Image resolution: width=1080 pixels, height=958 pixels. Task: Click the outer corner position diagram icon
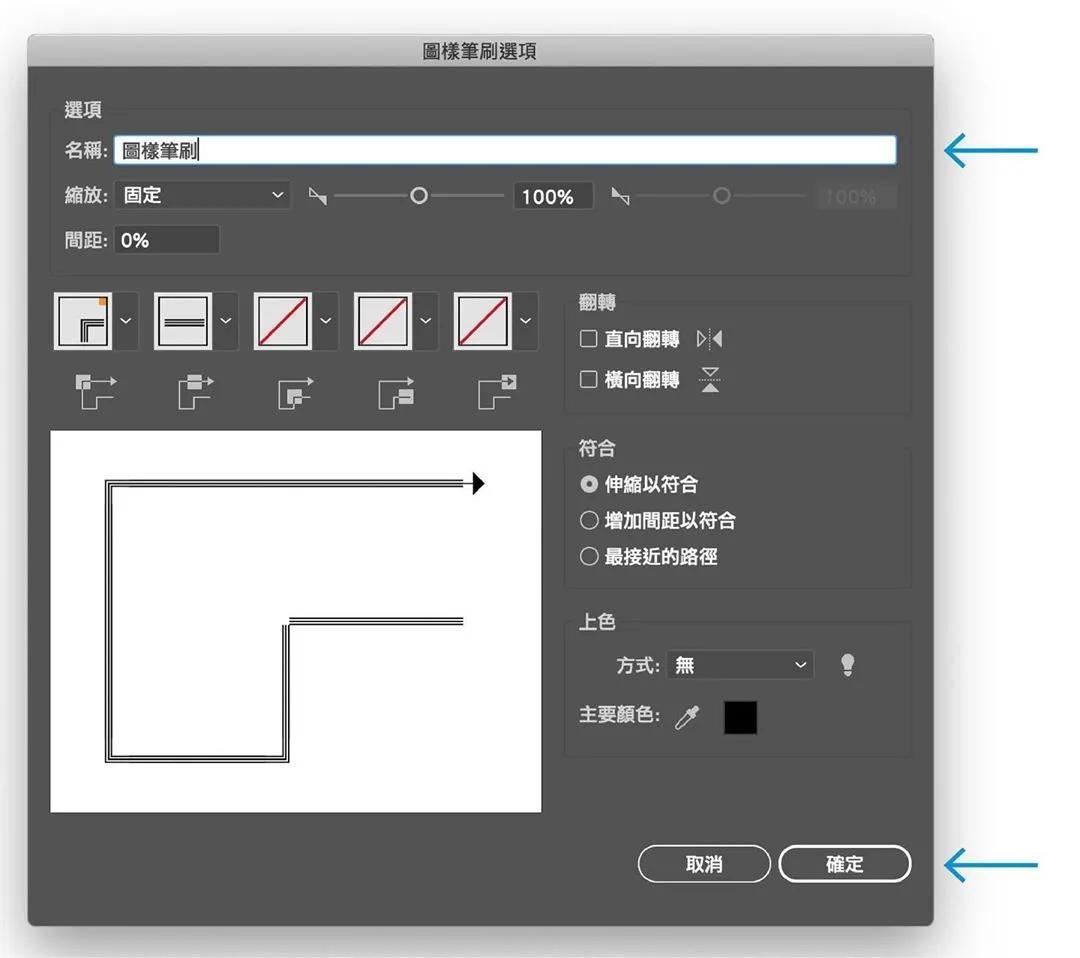pos(95,392)
